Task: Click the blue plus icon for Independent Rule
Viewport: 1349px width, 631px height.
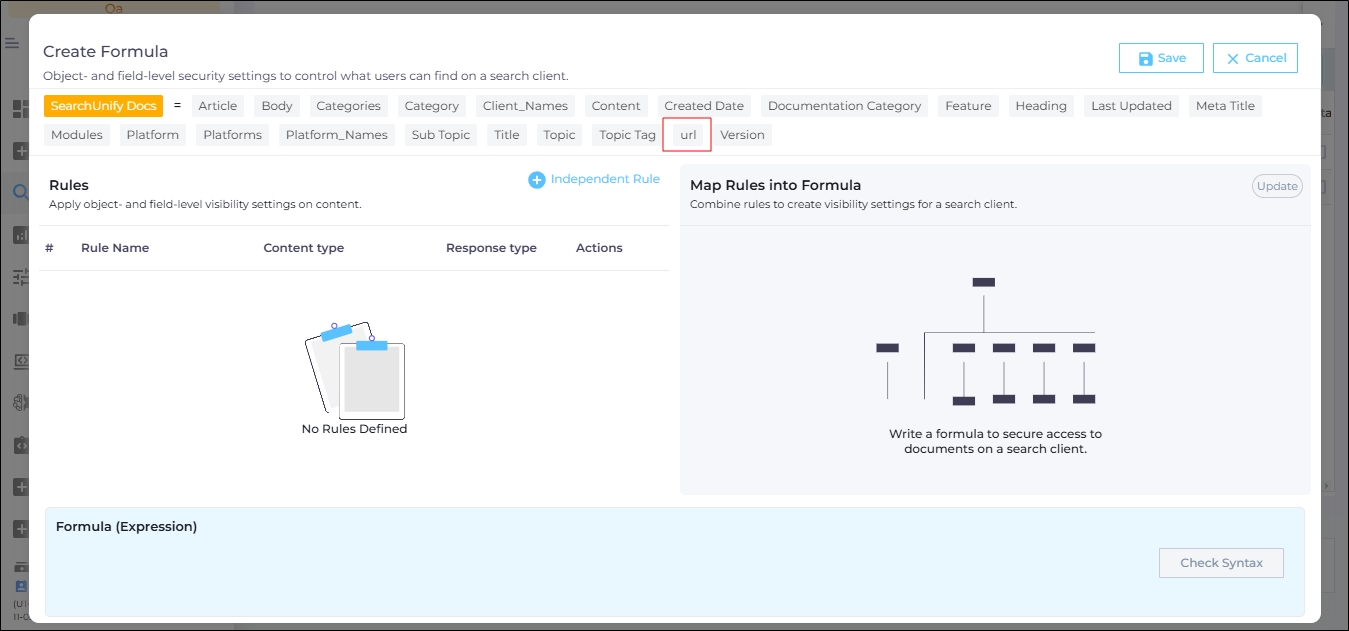Action: tap(537, 180)
